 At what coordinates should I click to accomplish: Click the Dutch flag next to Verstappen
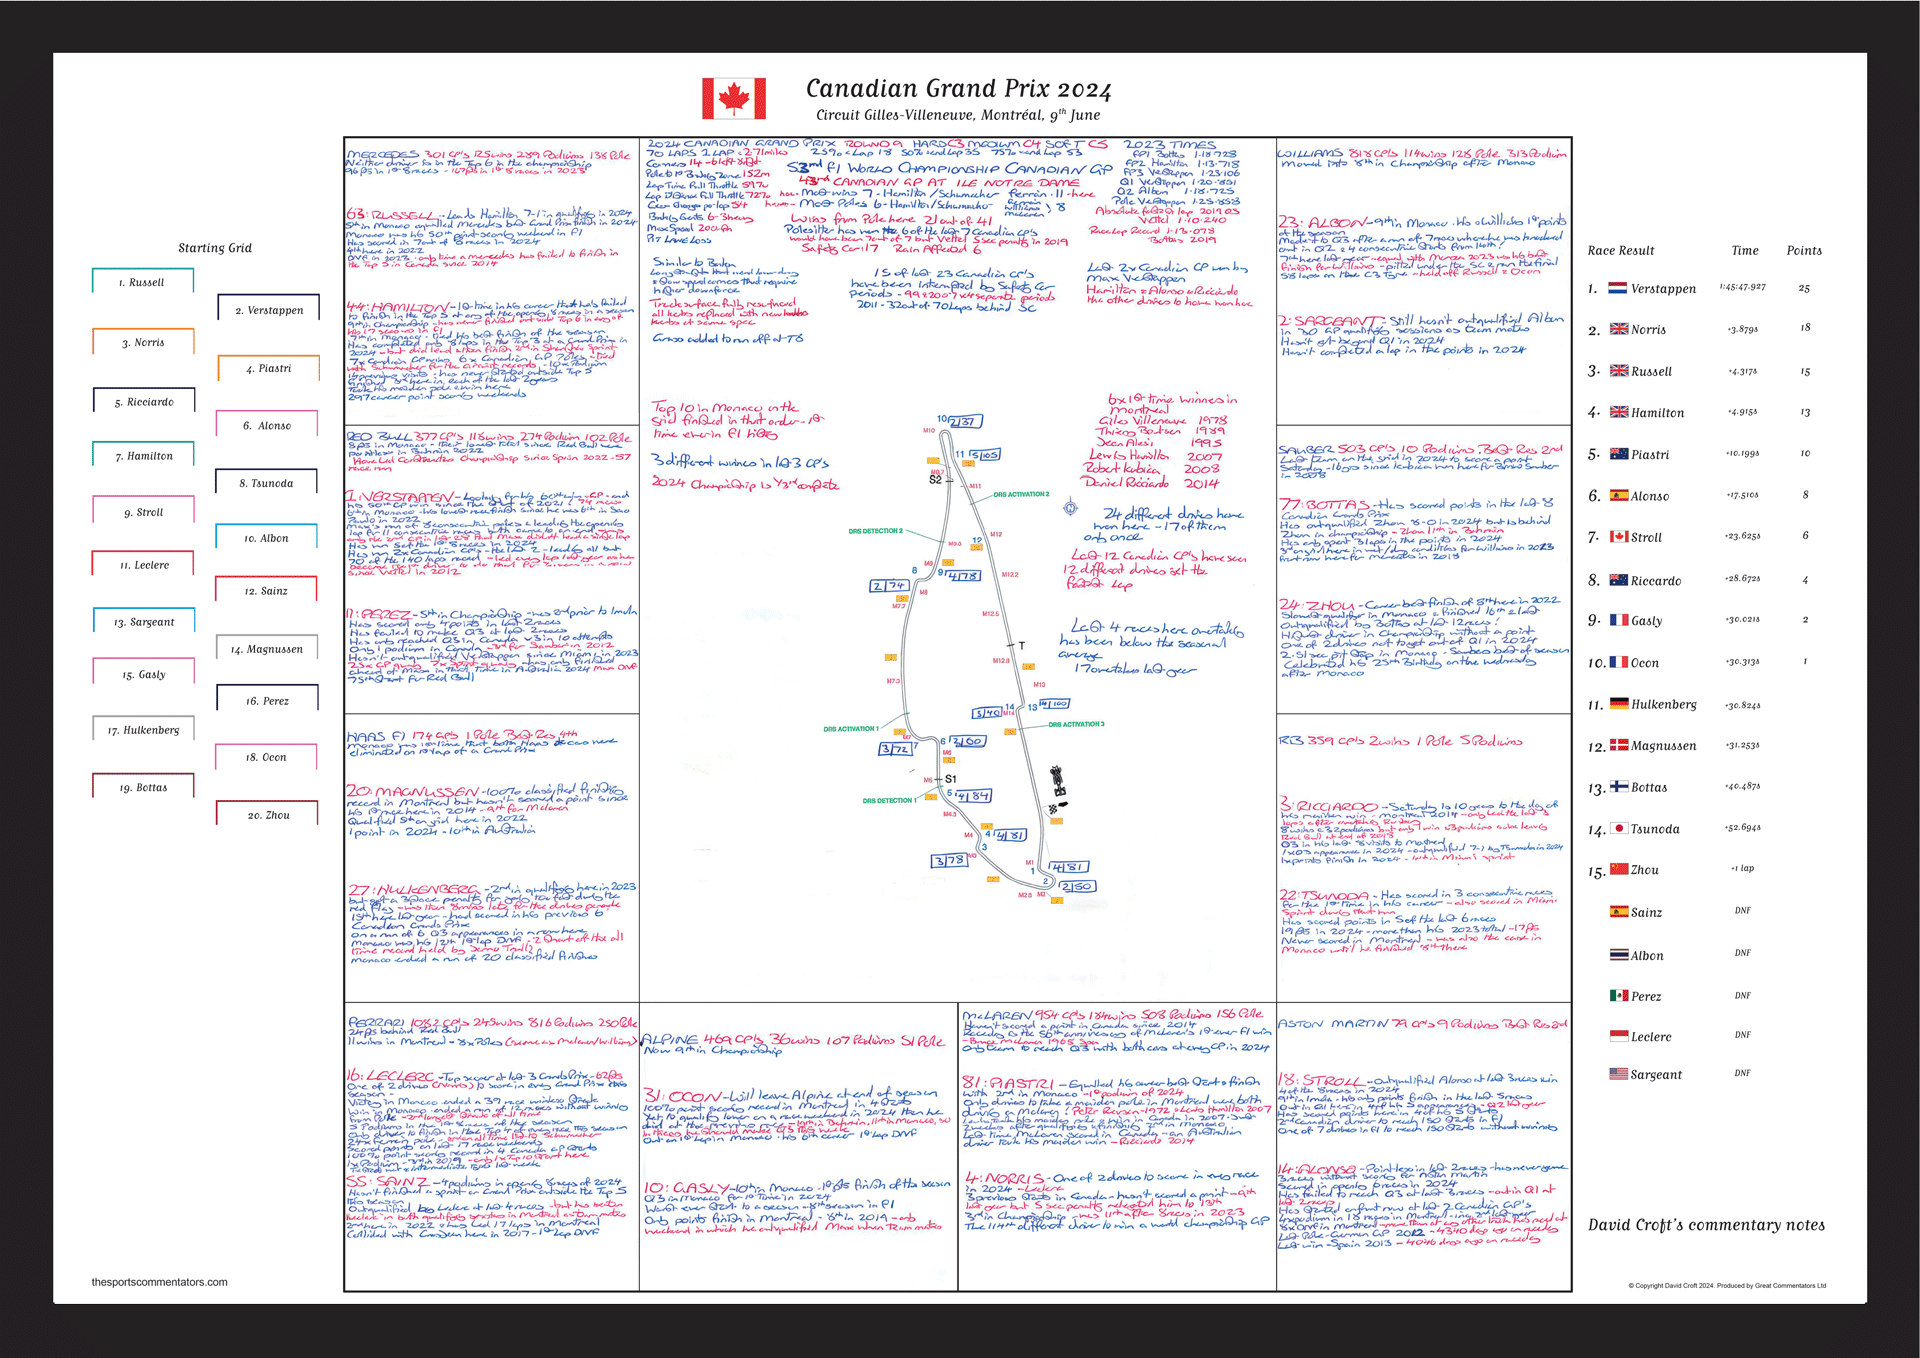click(x=1617, y=288)
